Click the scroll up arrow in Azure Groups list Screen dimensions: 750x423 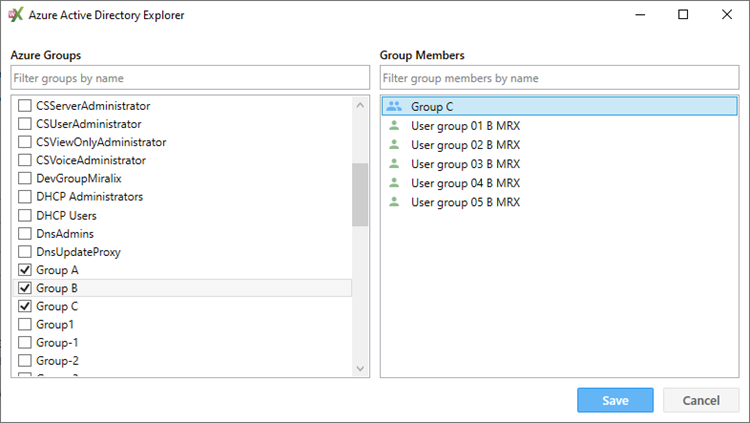pyautogui.click(x=360, y=105)
